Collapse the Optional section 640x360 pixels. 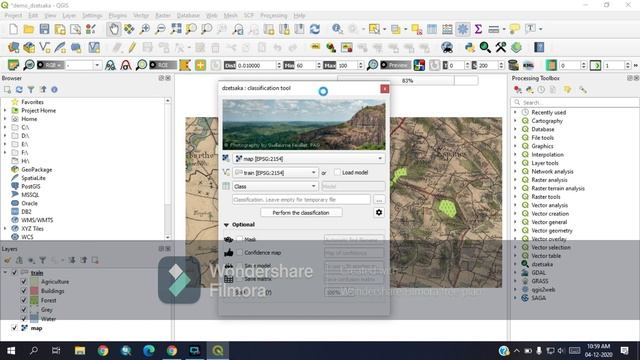pos(226,225)
